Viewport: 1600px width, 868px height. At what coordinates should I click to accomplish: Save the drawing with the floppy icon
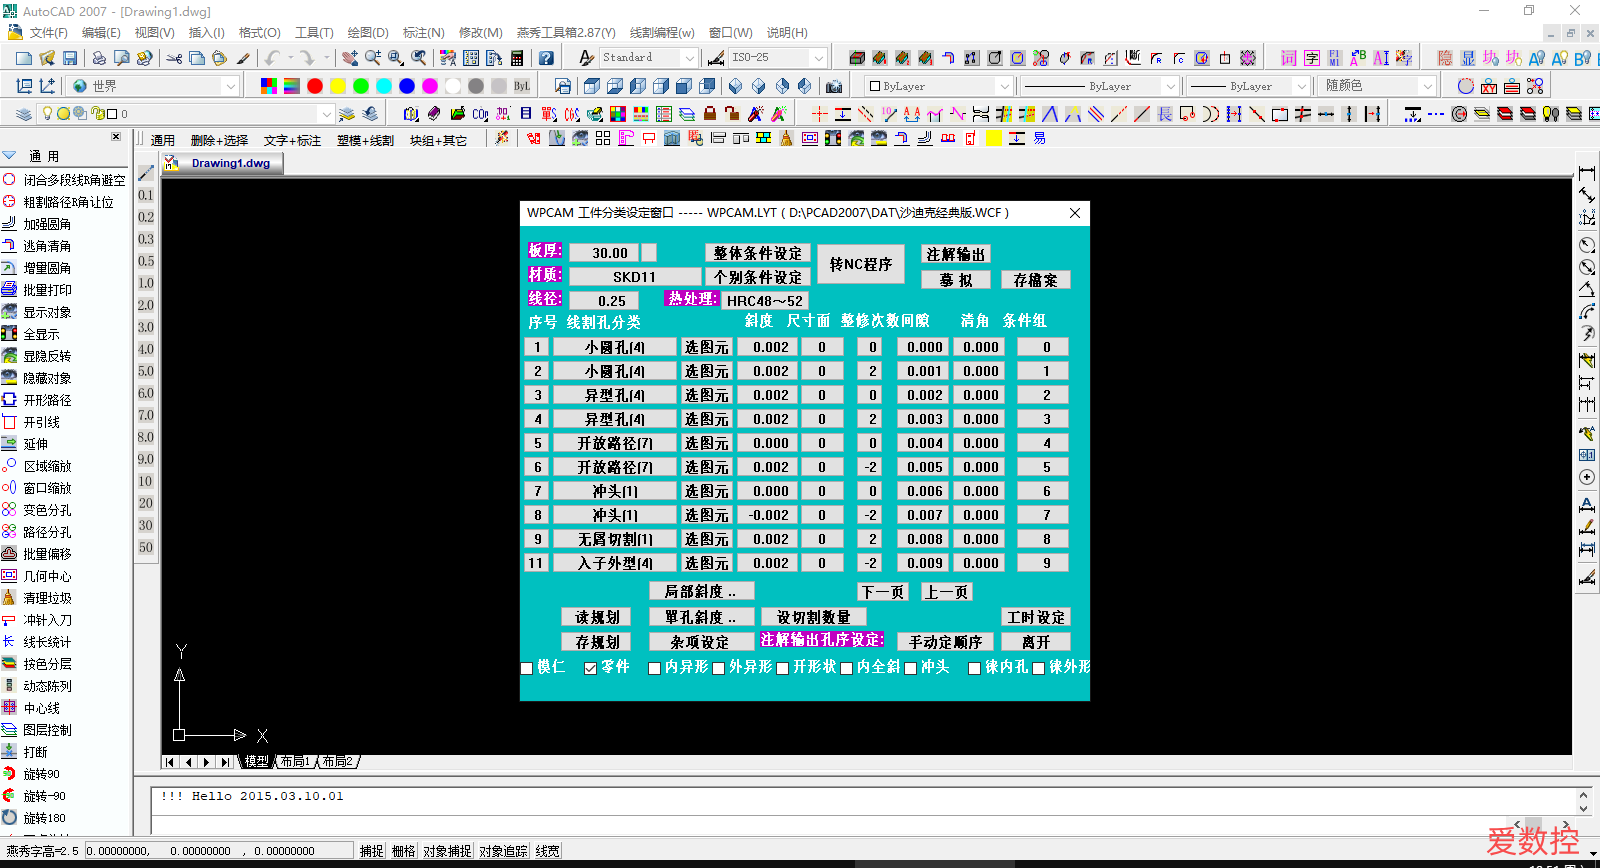tap(70, 58)
